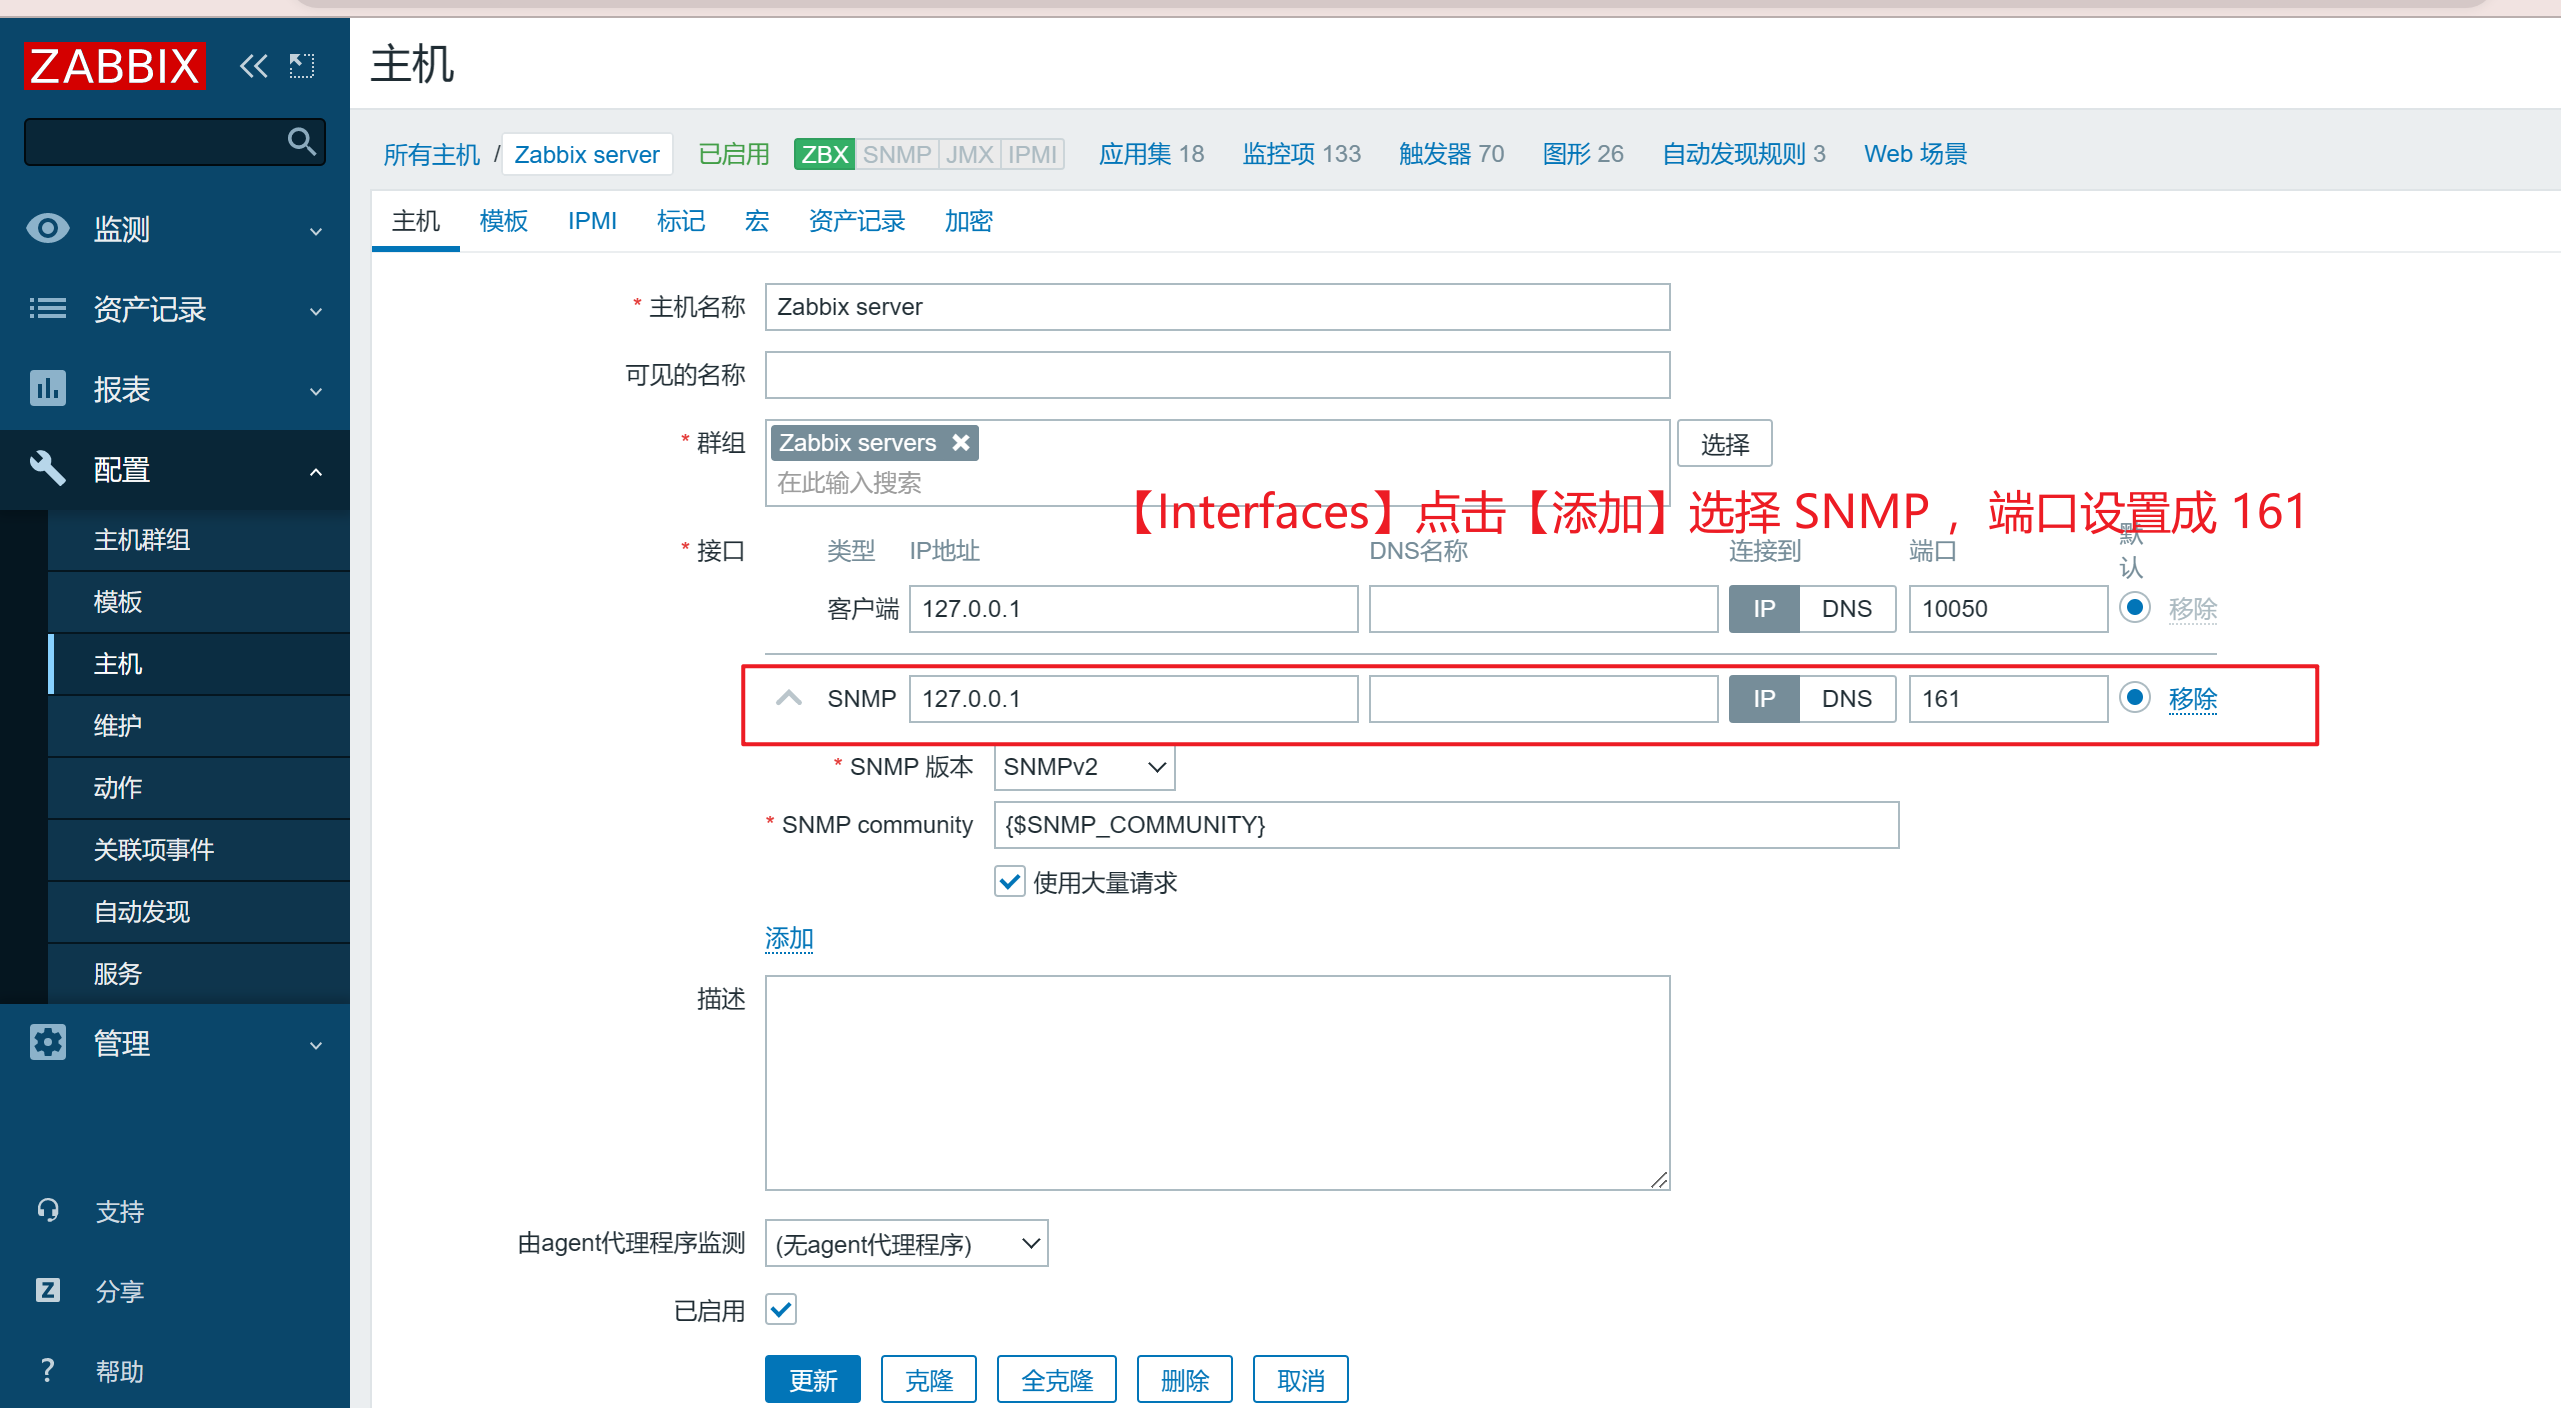The image size is (2561, 1408).
Task: Open the 监控项 133 link
Action: point(1302,153)
